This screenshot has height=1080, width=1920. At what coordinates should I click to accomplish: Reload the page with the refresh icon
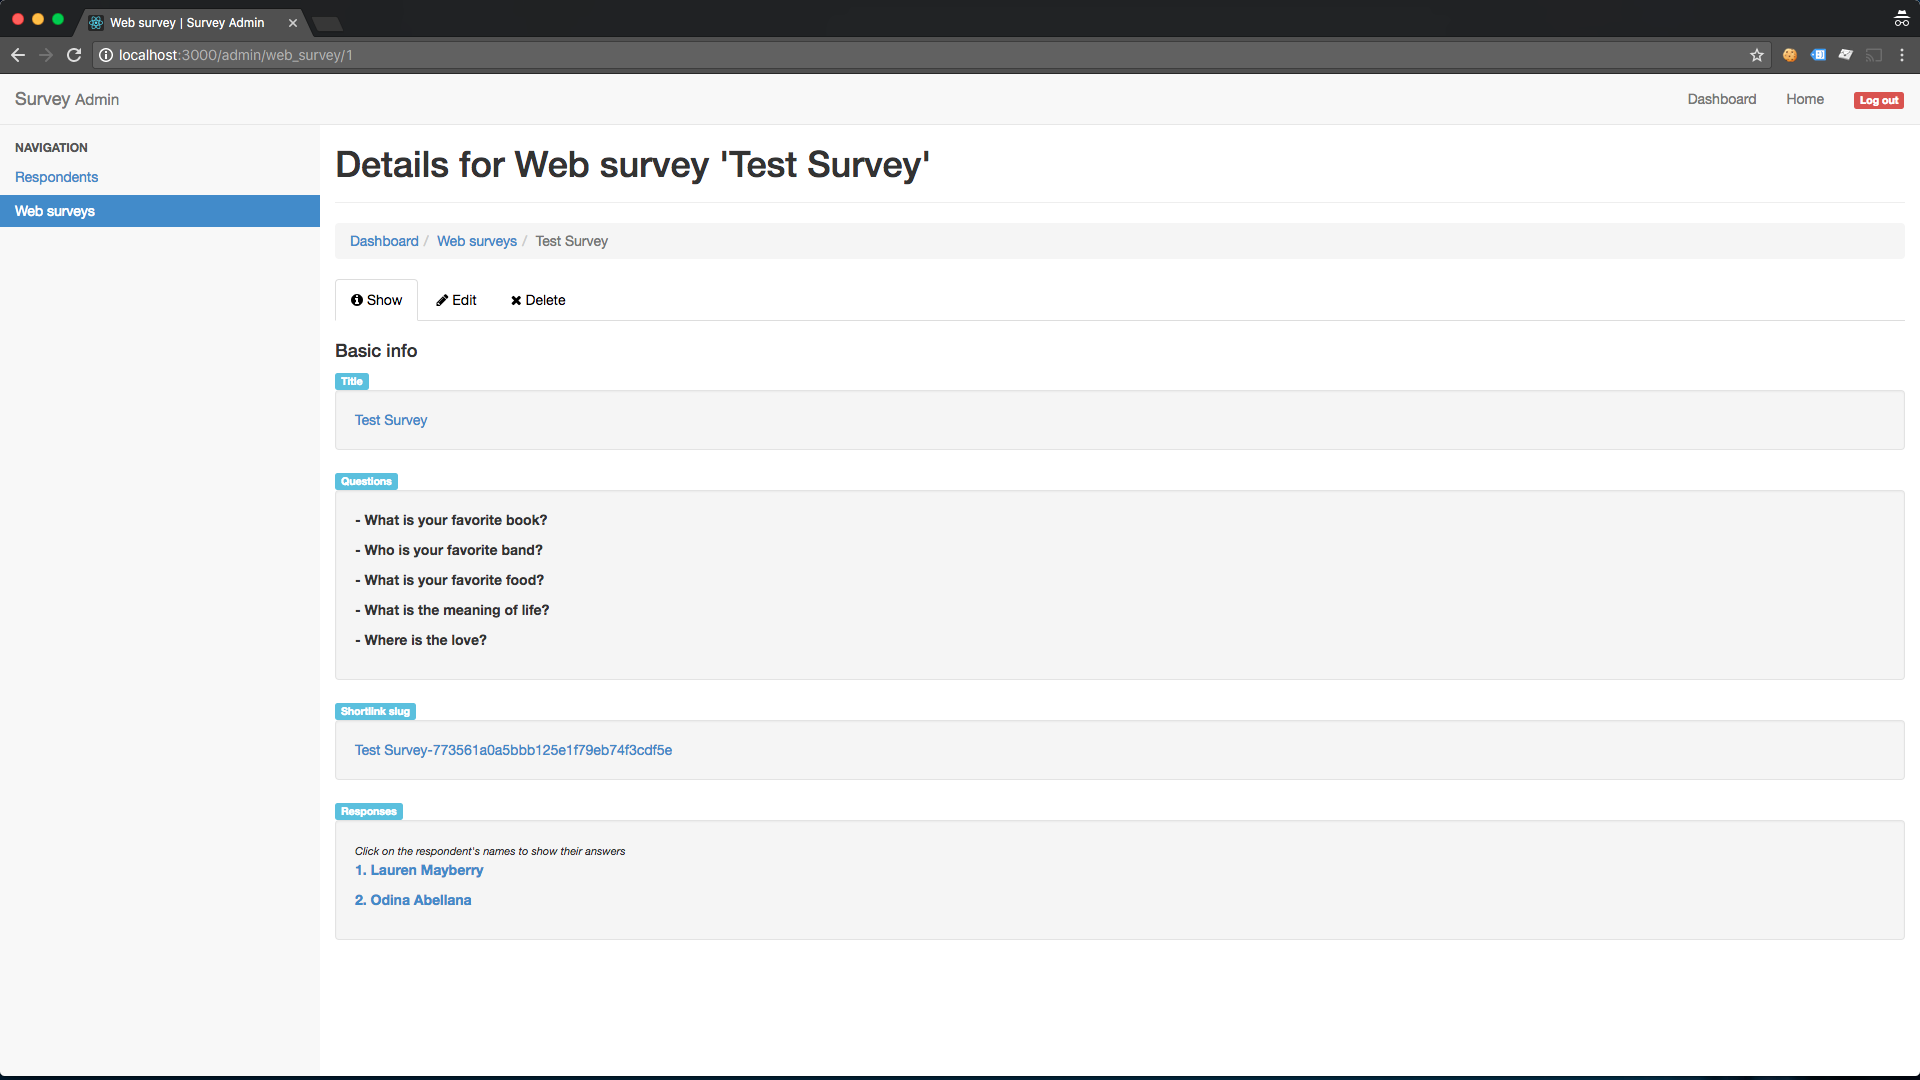coord(74,55)
